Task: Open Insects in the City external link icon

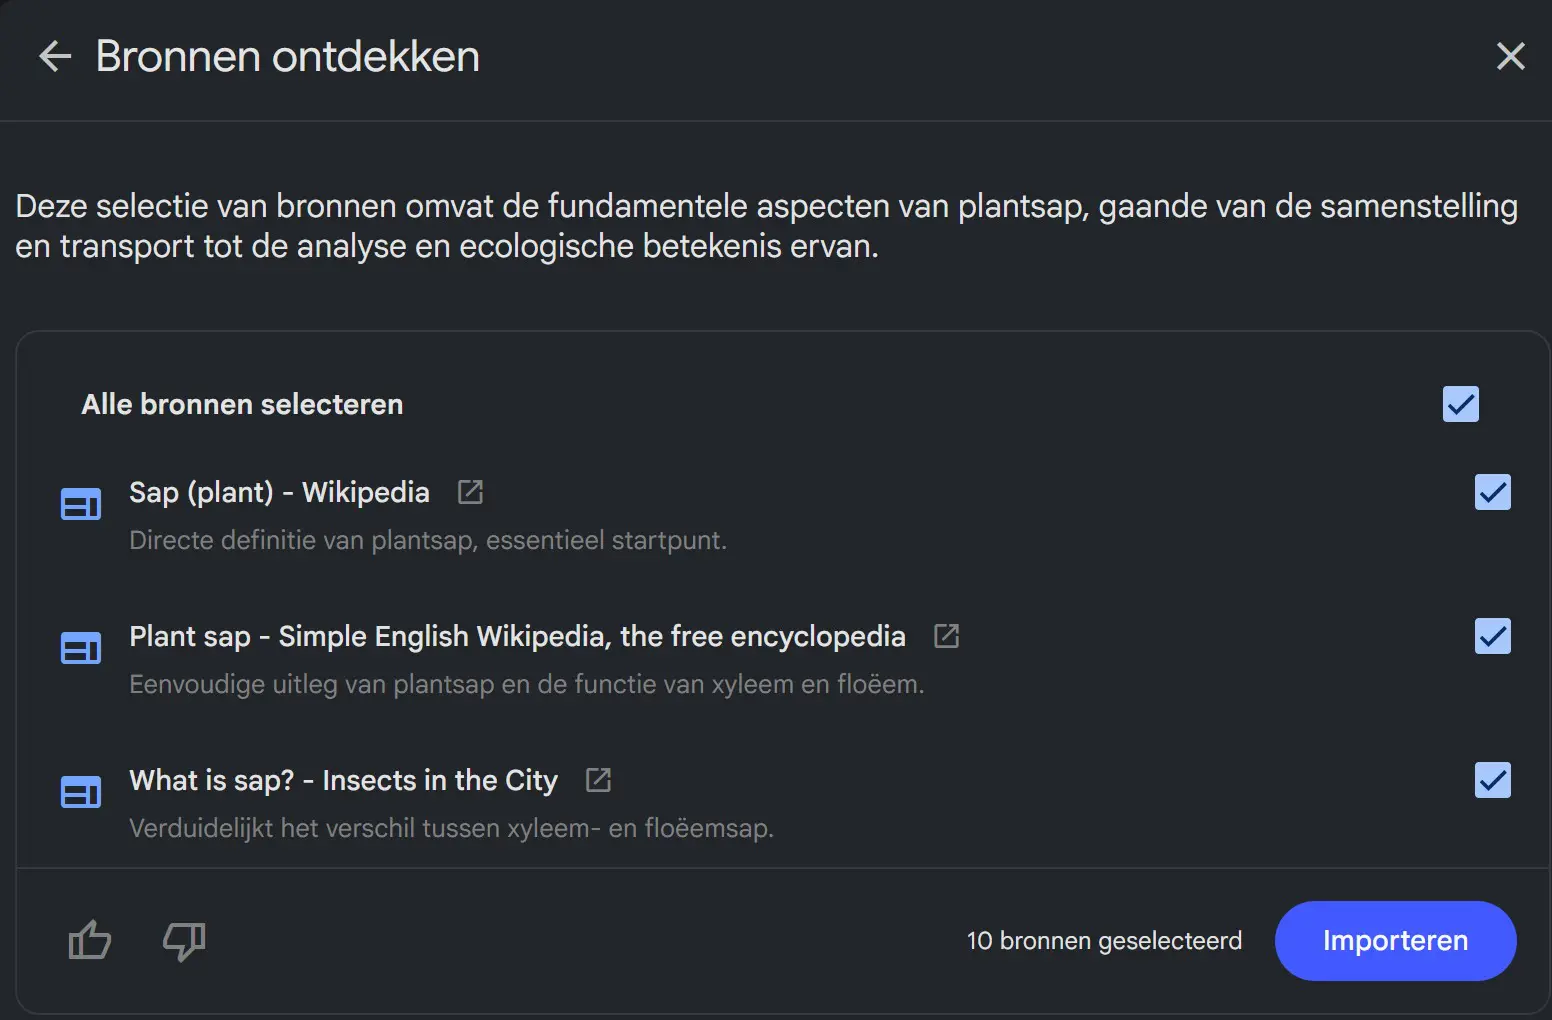Action: (x=598, y=780)
